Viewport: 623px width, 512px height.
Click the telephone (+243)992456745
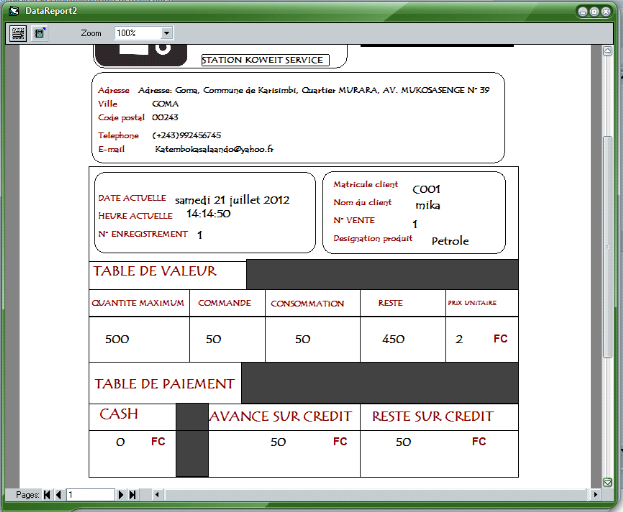(x=187, y=135)
